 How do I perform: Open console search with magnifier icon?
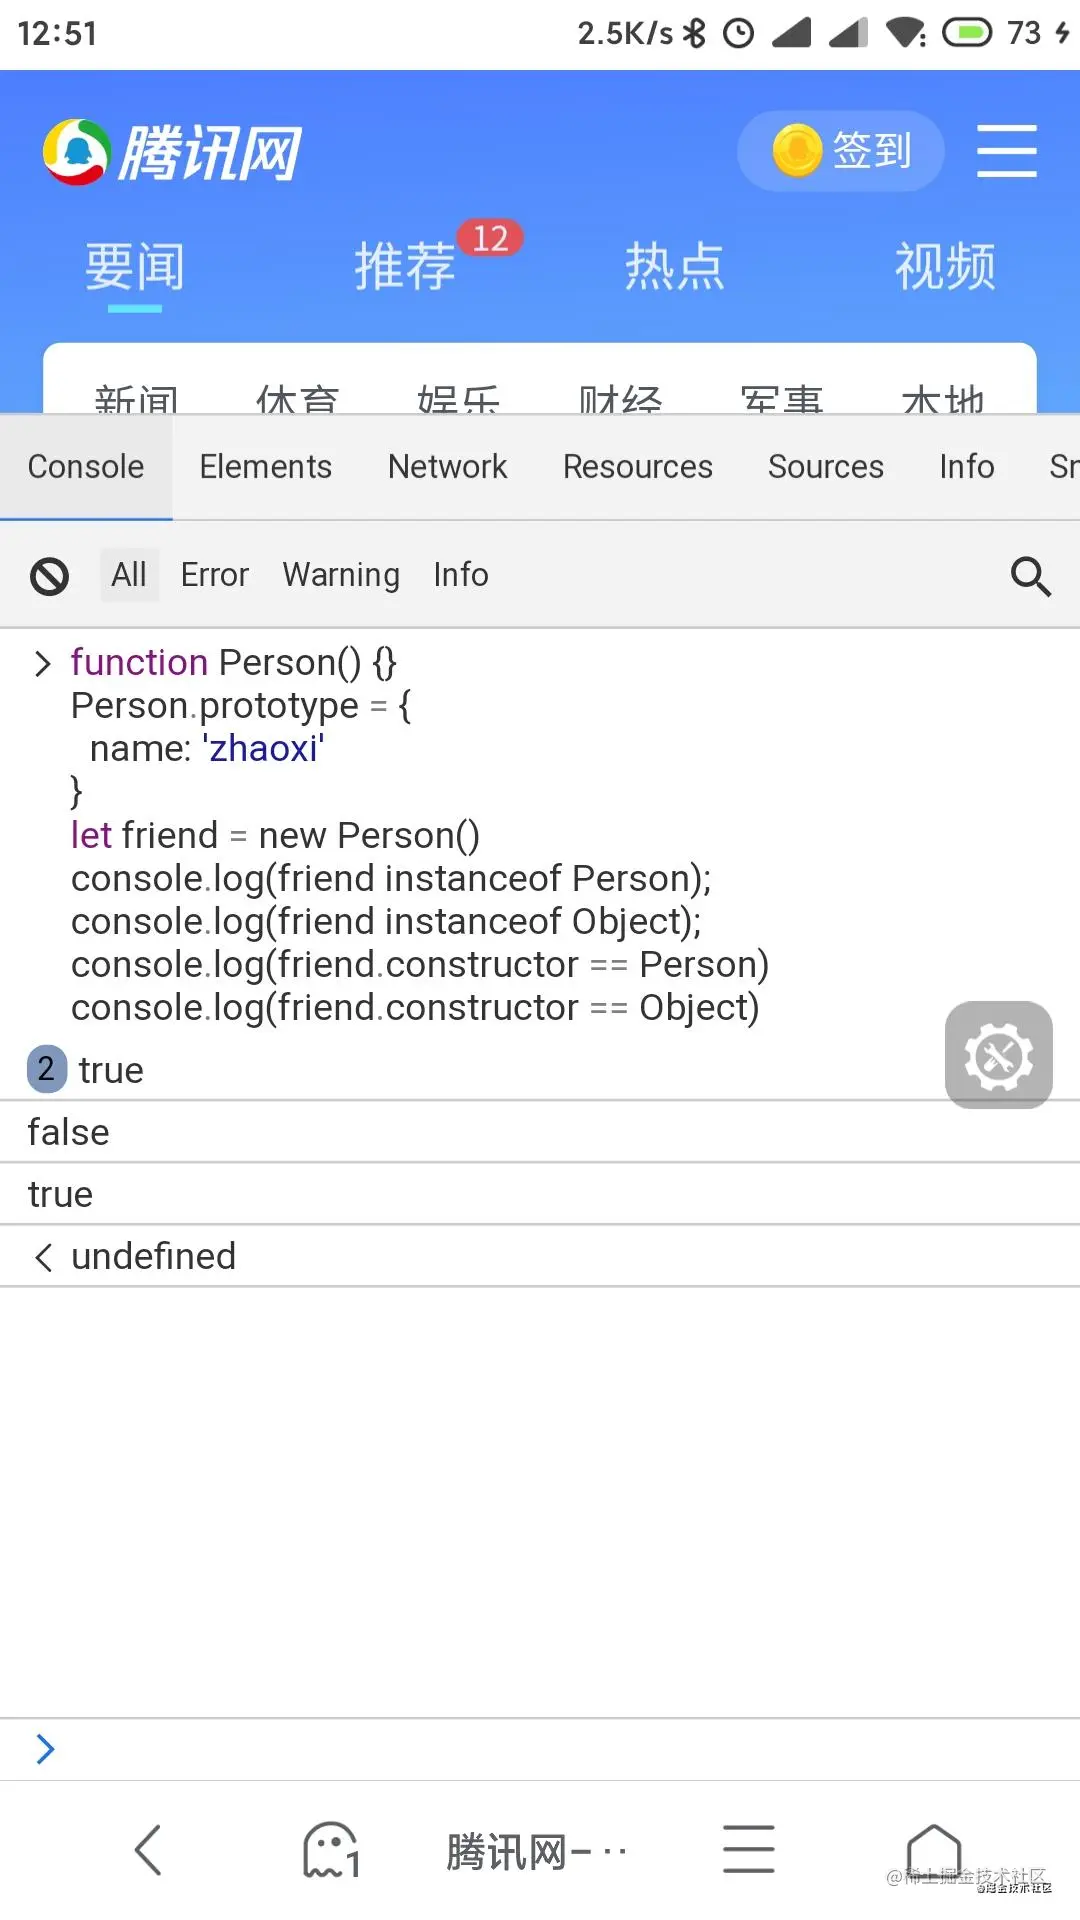1030,576
